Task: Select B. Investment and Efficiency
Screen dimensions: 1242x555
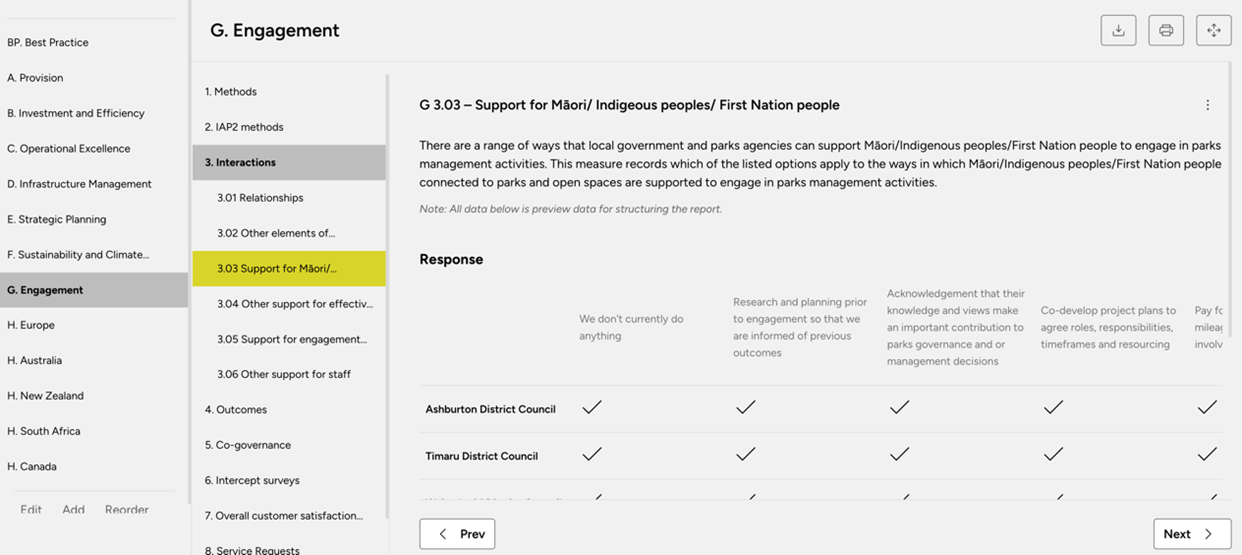Action: coord(76,113)
